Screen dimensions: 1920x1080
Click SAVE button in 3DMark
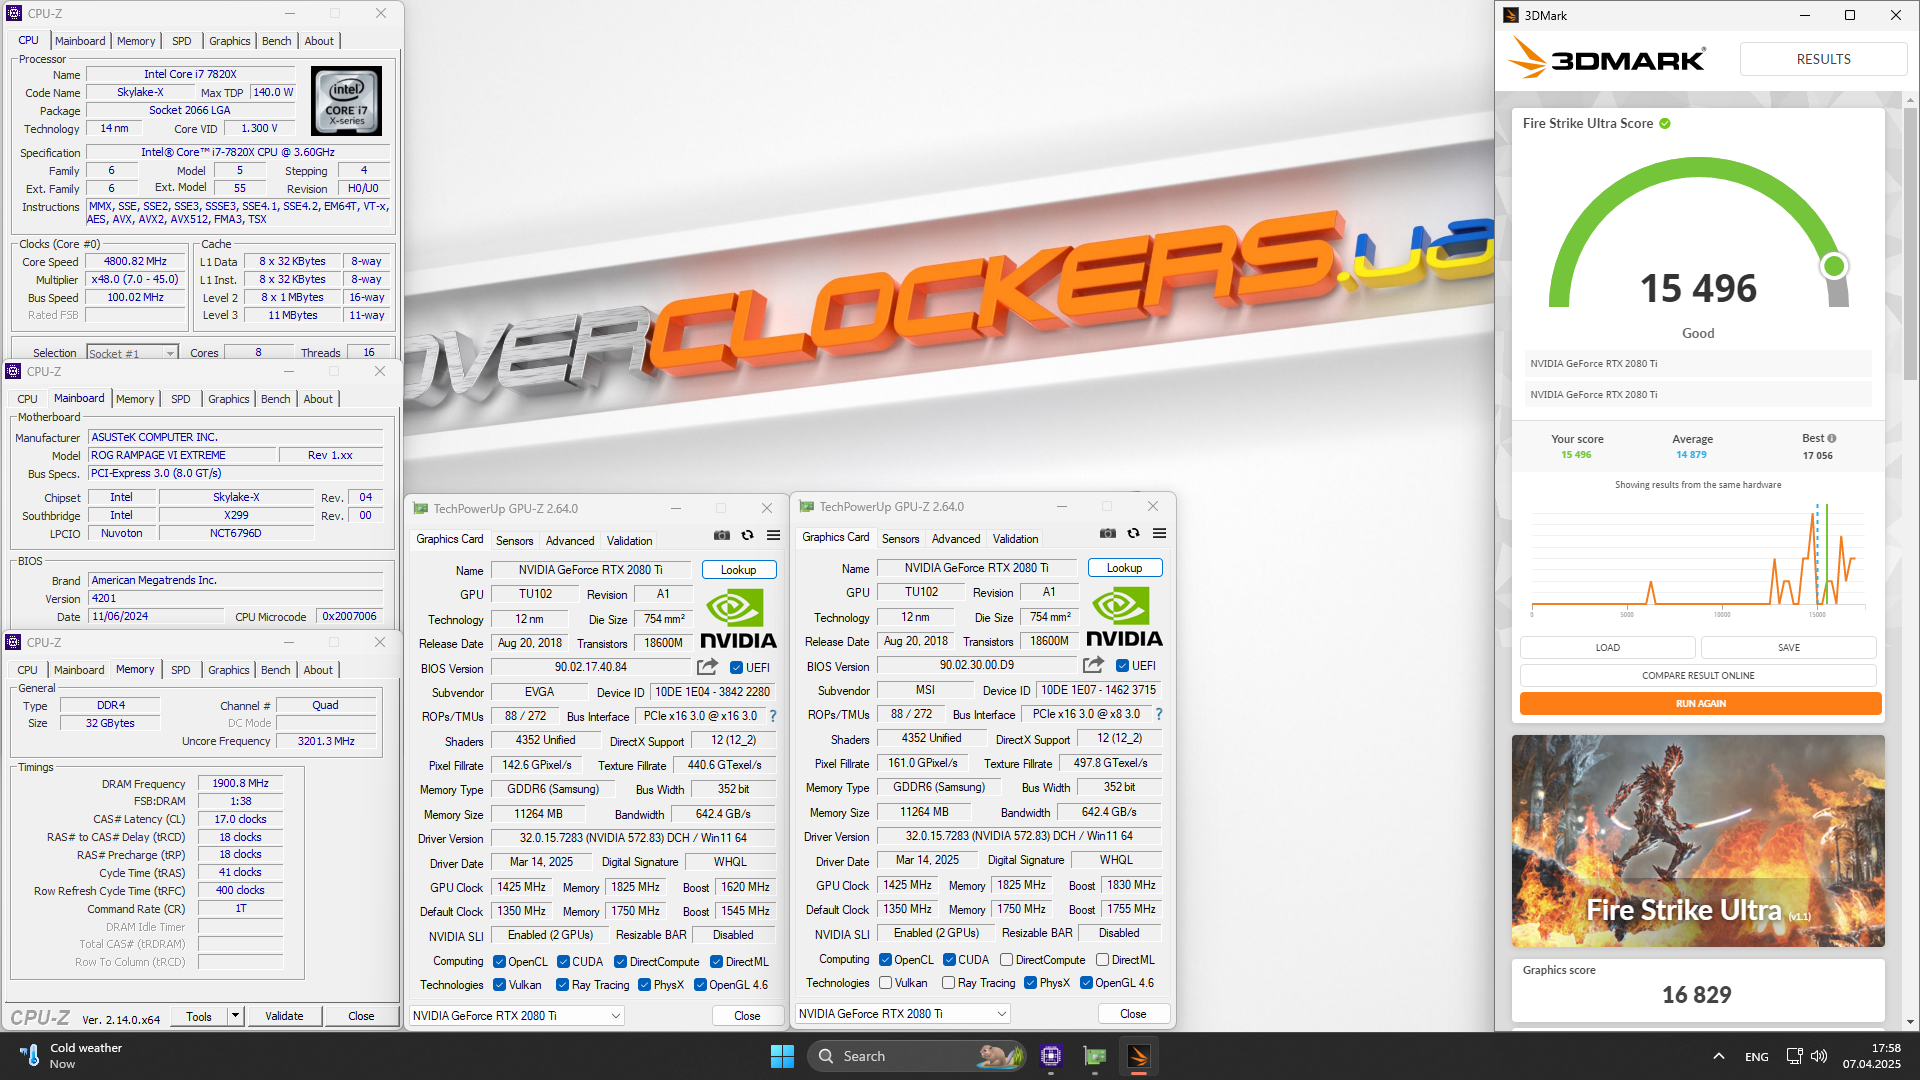coord(1789,648)
